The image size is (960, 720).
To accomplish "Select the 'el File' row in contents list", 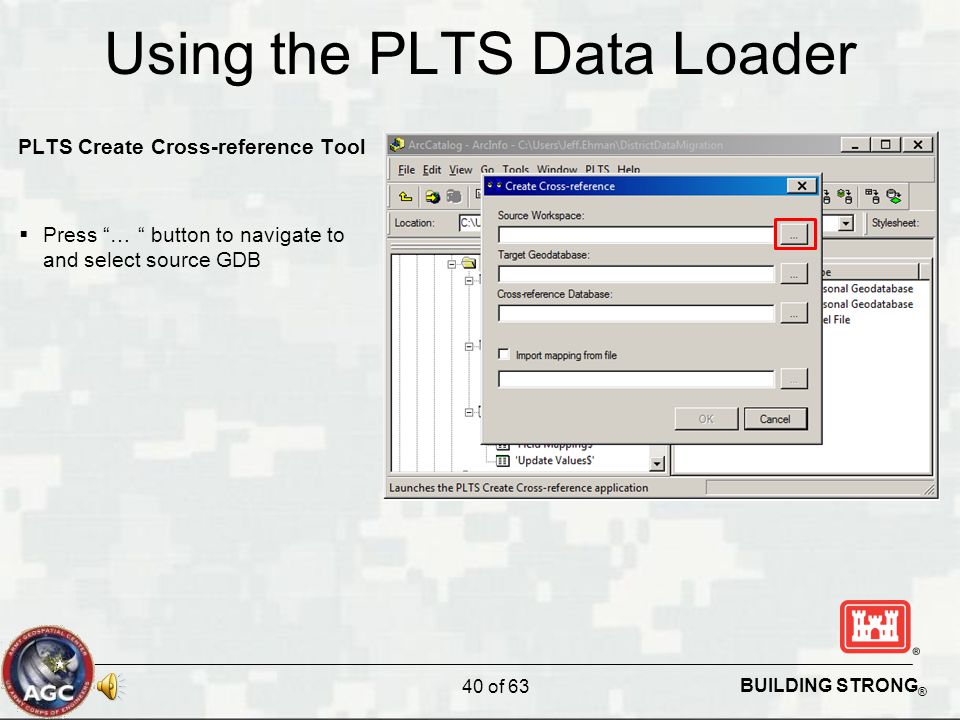I will click(836, 320).
